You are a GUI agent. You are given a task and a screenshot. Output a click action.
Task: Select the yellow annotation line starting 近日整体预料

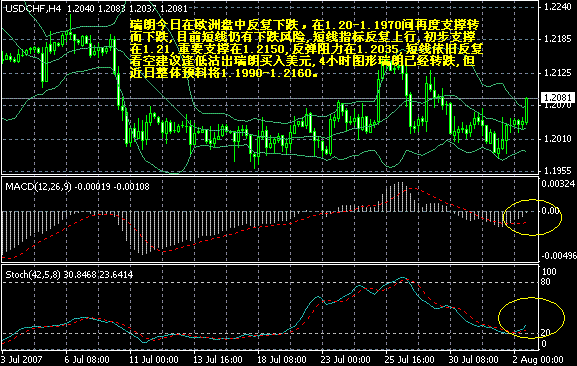click(223, 73)
